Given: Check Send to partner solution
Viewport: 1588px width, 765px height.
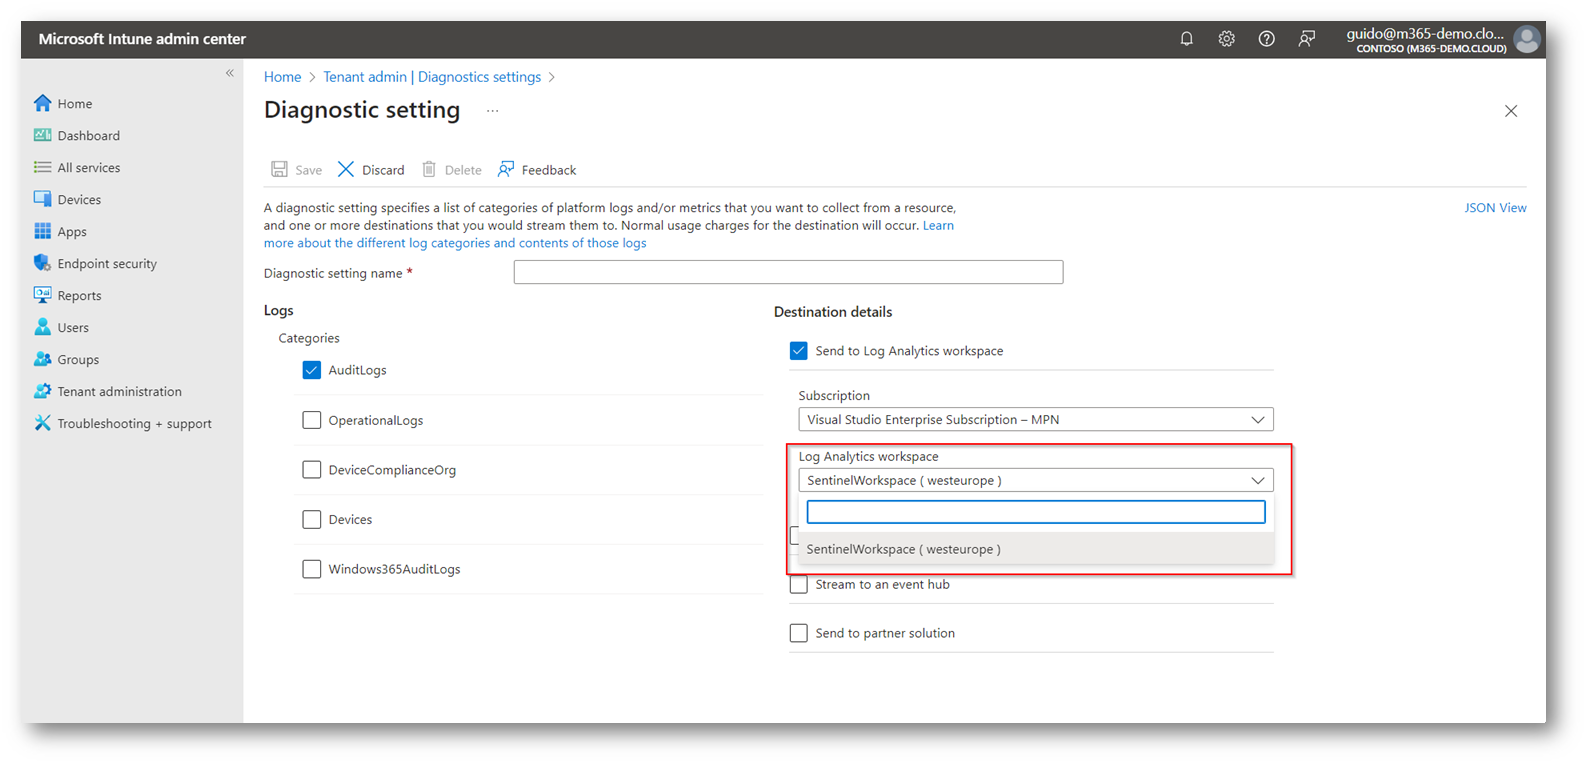Looking at the screenshot, I should pyautogui.click(x=798, y=633).
